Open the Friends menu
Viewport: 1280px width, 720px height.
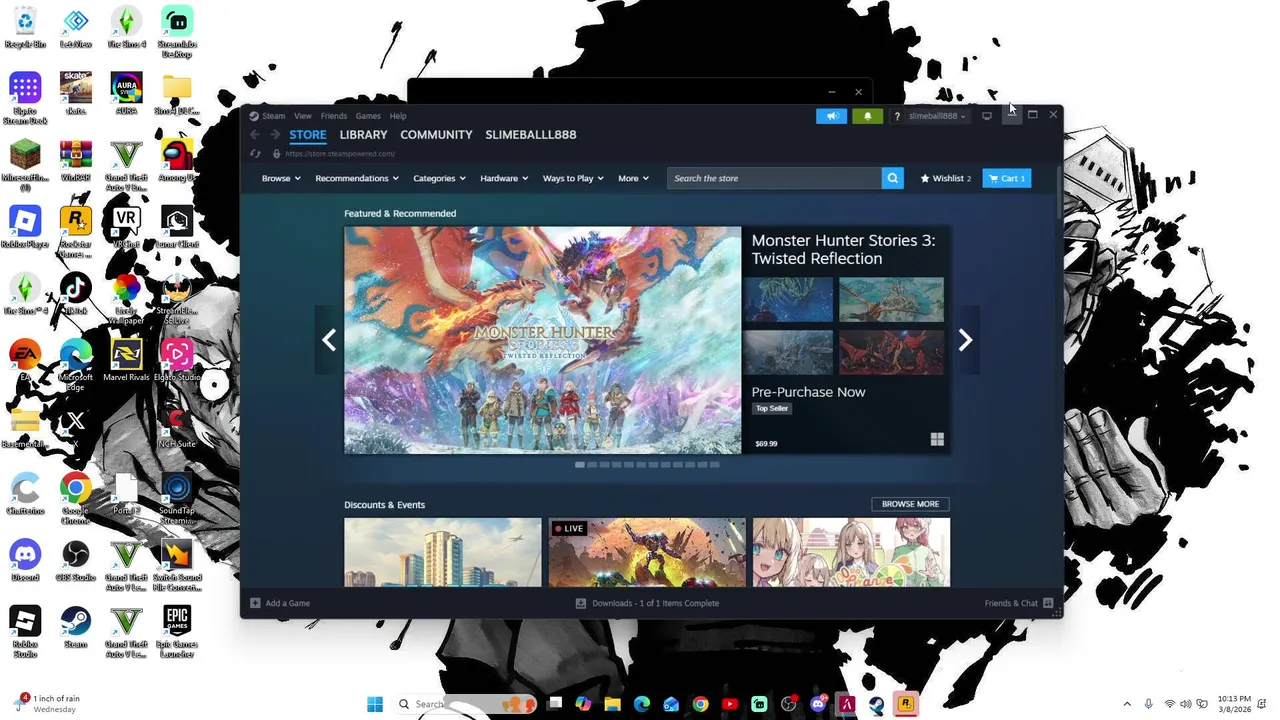333,116
